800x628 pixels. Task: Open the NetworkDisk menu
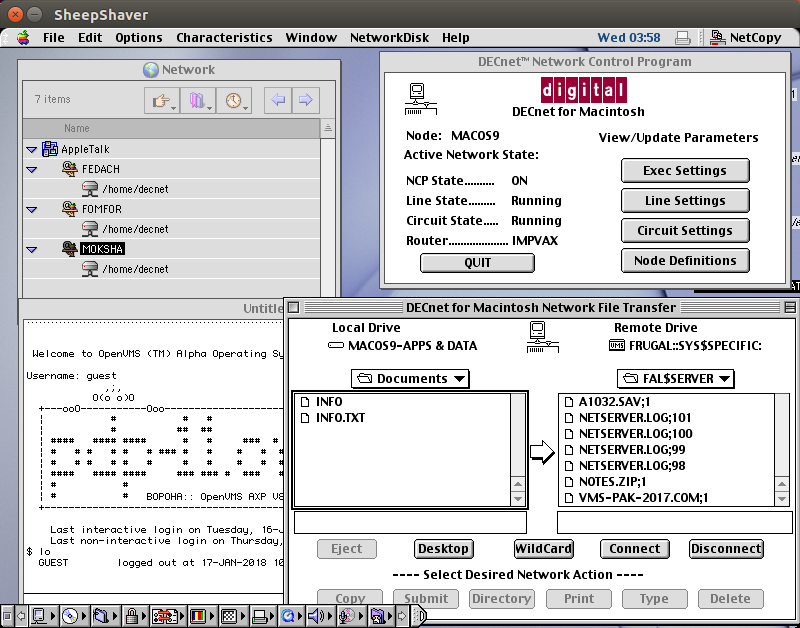pyautogui.click(x=389, y=37)
